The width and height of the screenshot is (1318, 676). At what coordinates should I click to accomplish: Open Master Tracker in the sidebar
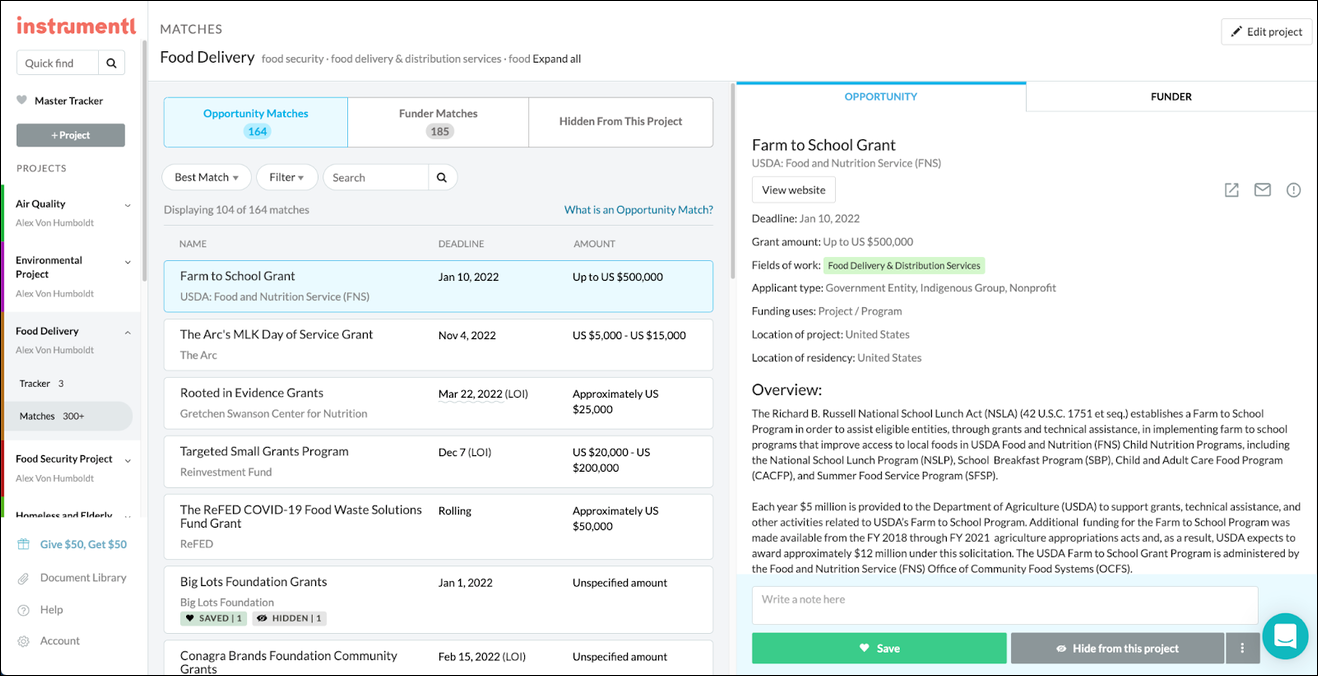69,101
